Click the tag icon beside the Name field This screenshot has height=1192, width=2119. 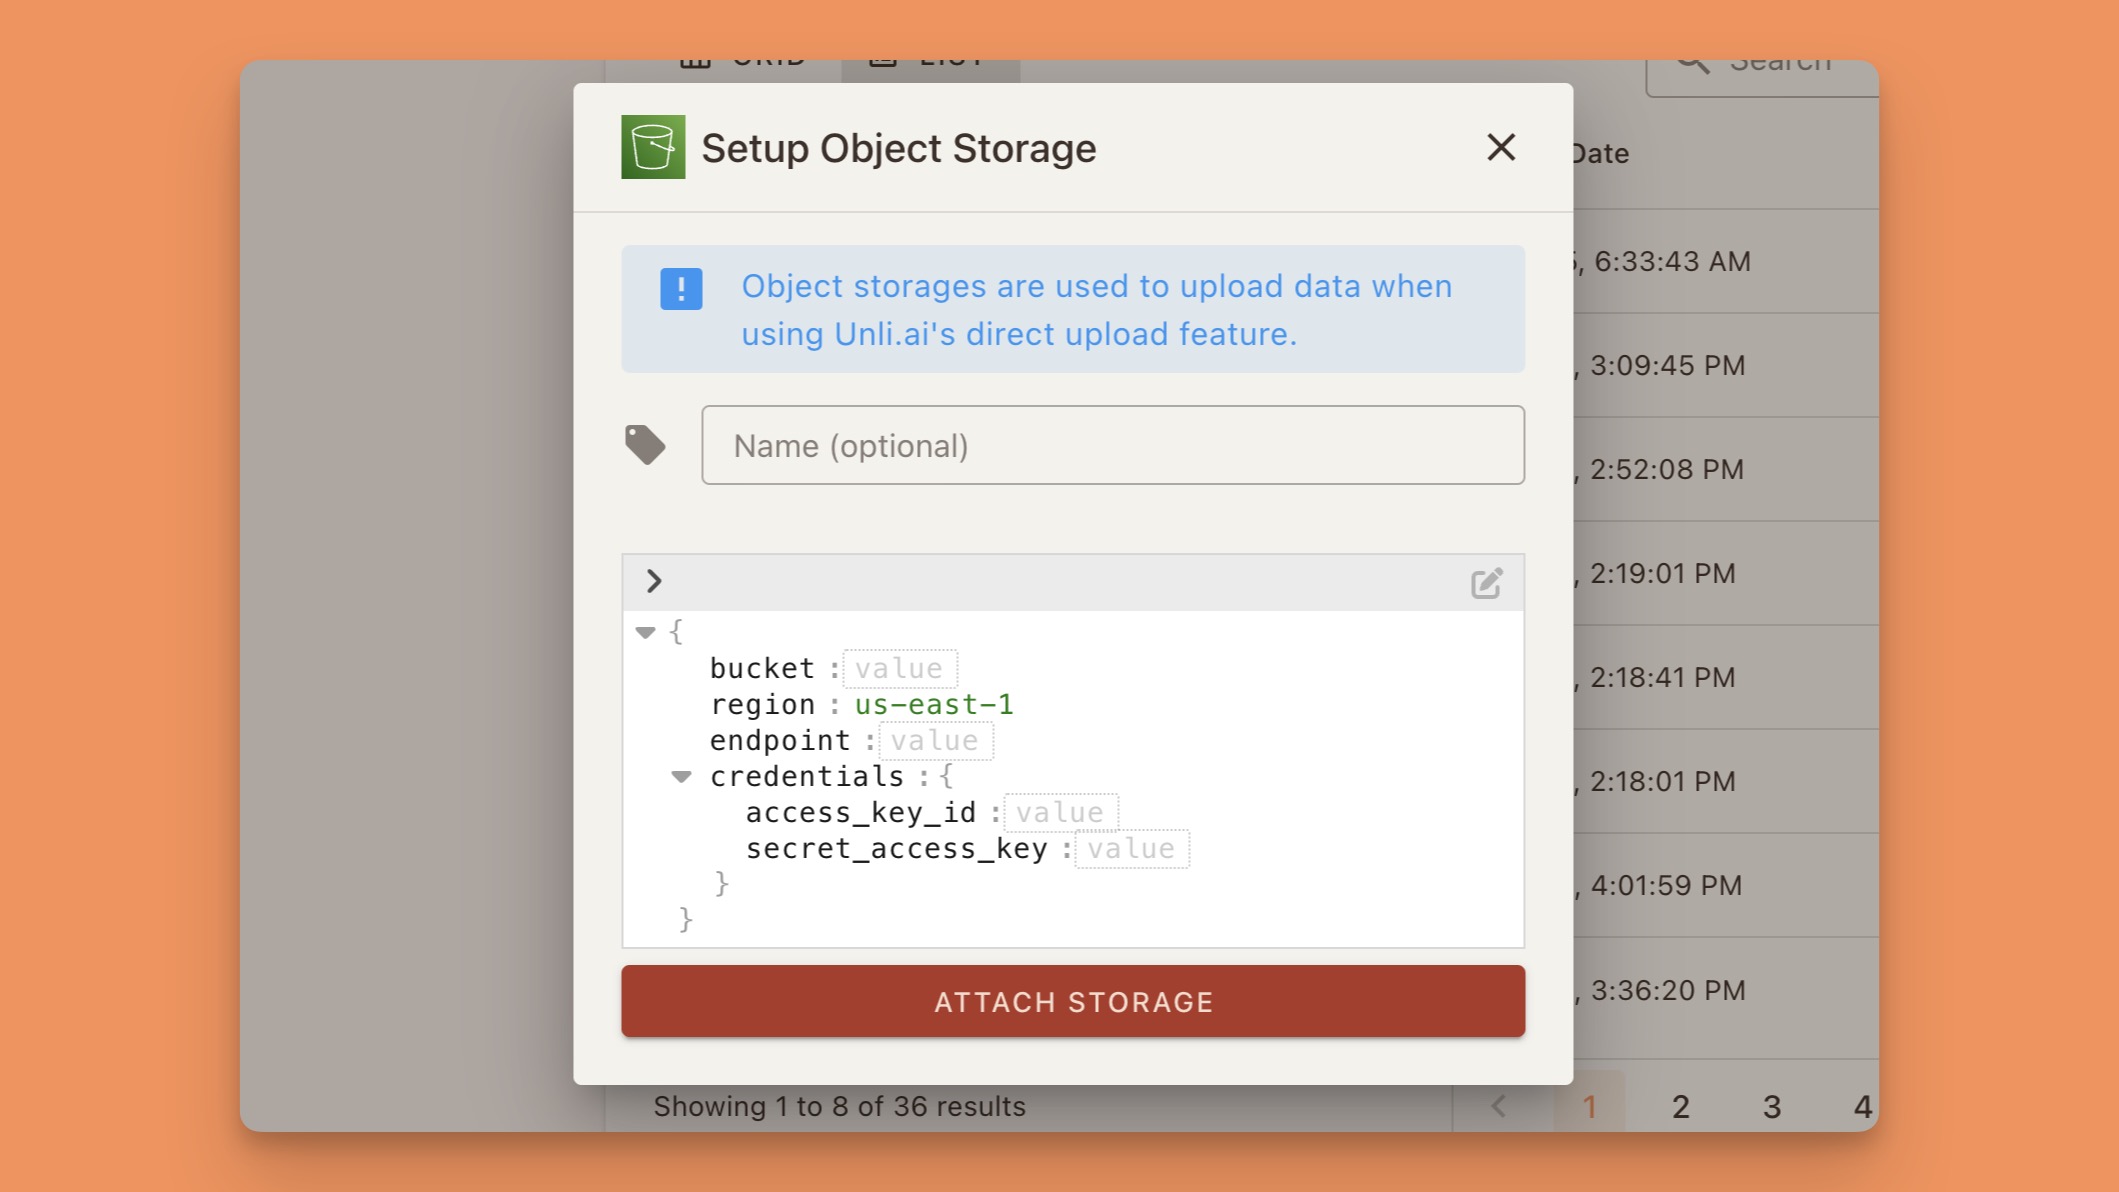(647, 444)
